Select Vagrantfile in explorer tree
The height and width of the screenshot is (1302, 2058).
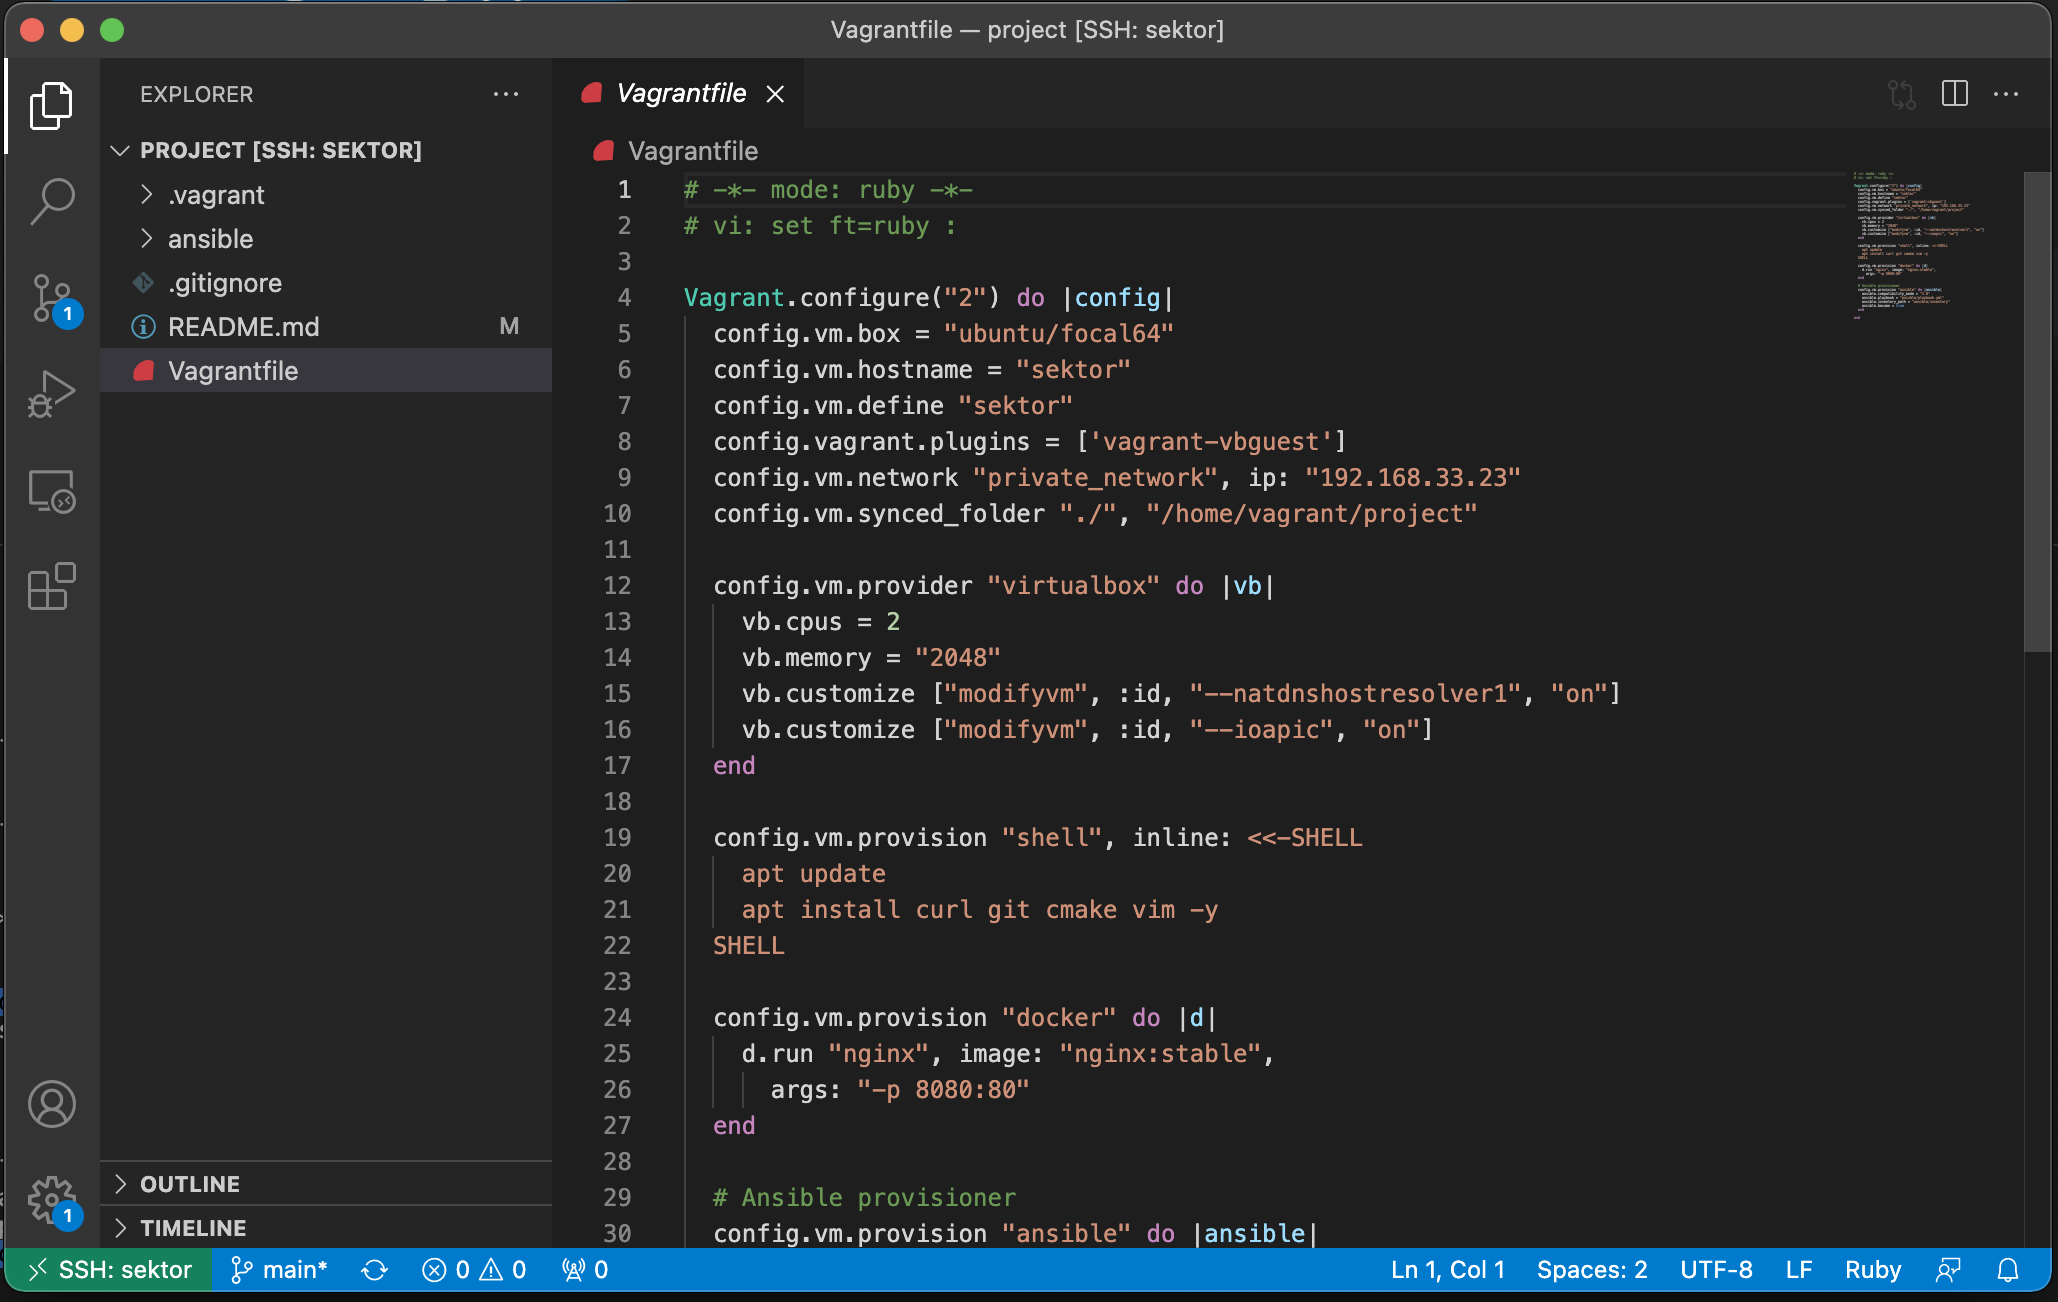pyautogui.click(x=326, y=371)
